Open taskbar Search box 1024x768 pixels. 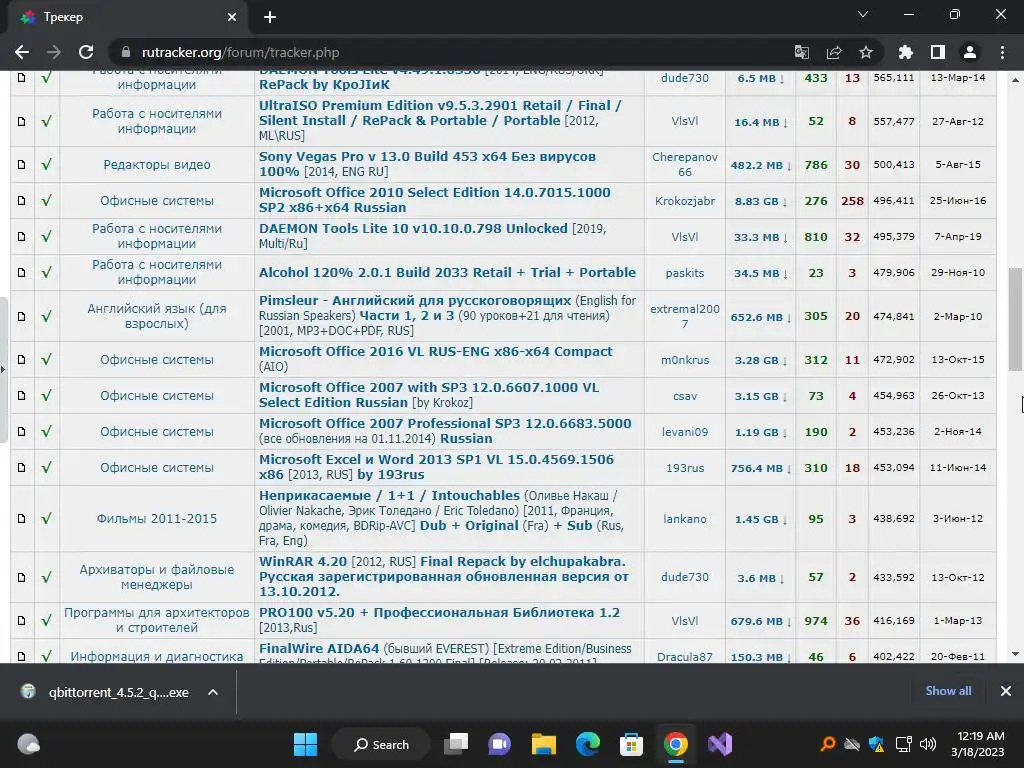click(381, 744)
